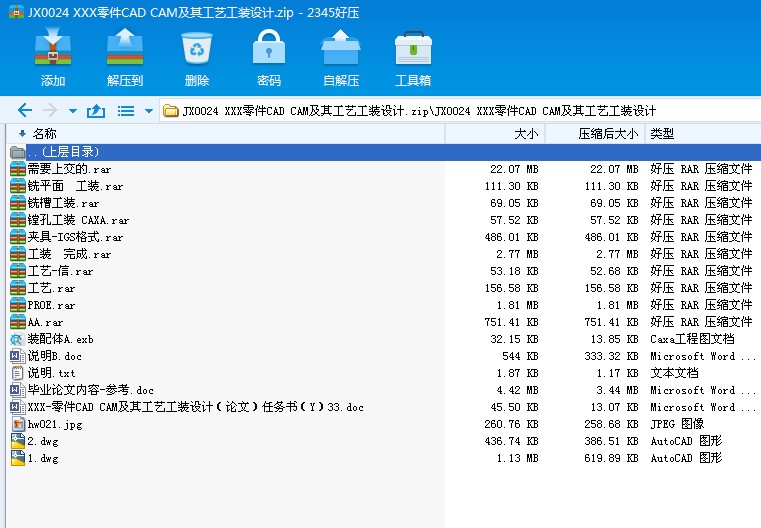Select file AA.rar

click(x=45, y=322)
